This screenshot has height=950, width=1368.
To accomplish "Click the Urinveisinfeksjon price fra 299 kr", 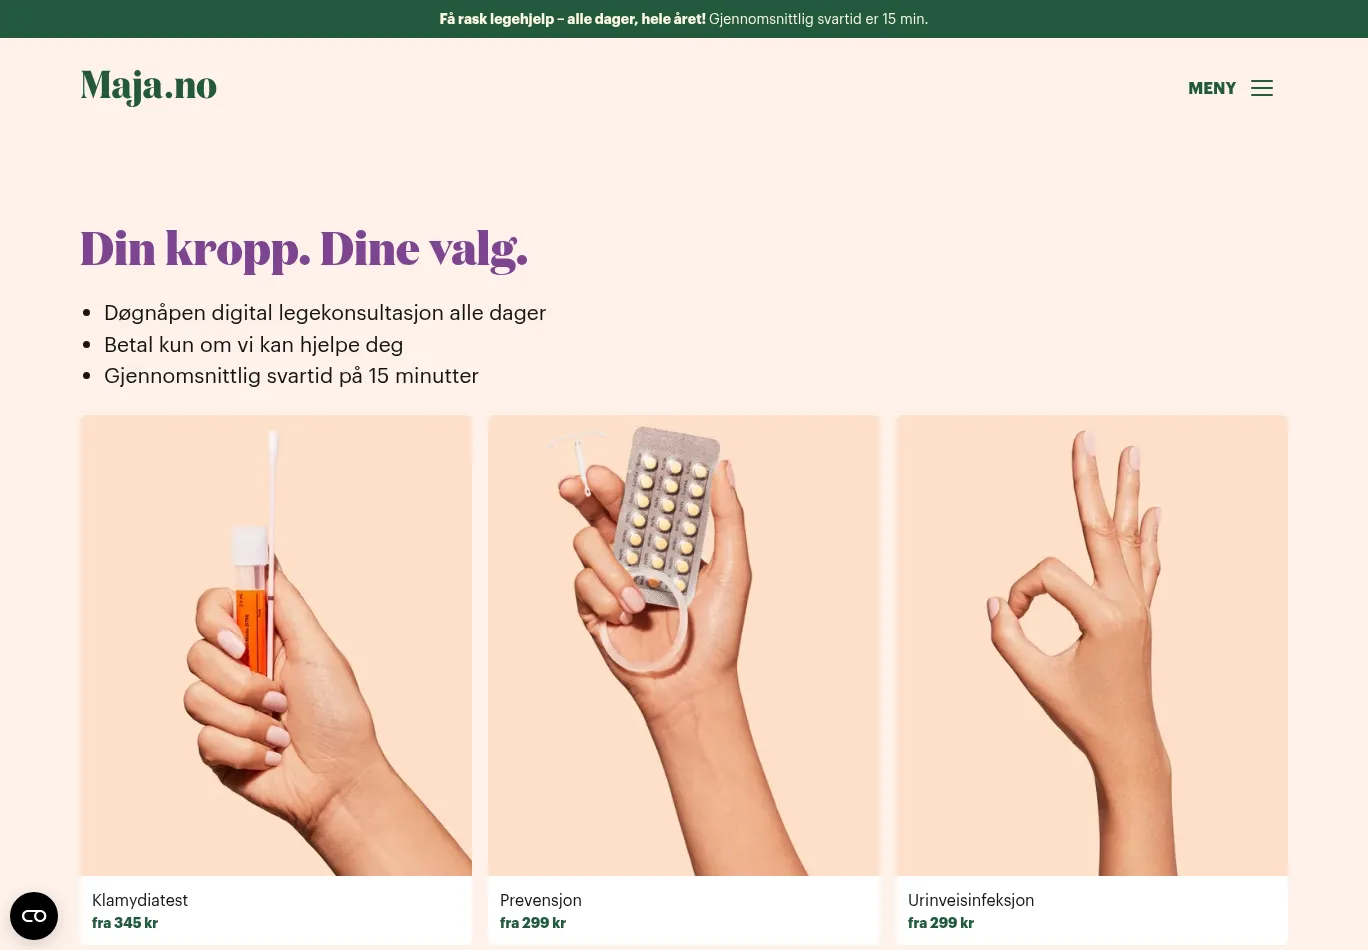I will (x=941, y=923).
